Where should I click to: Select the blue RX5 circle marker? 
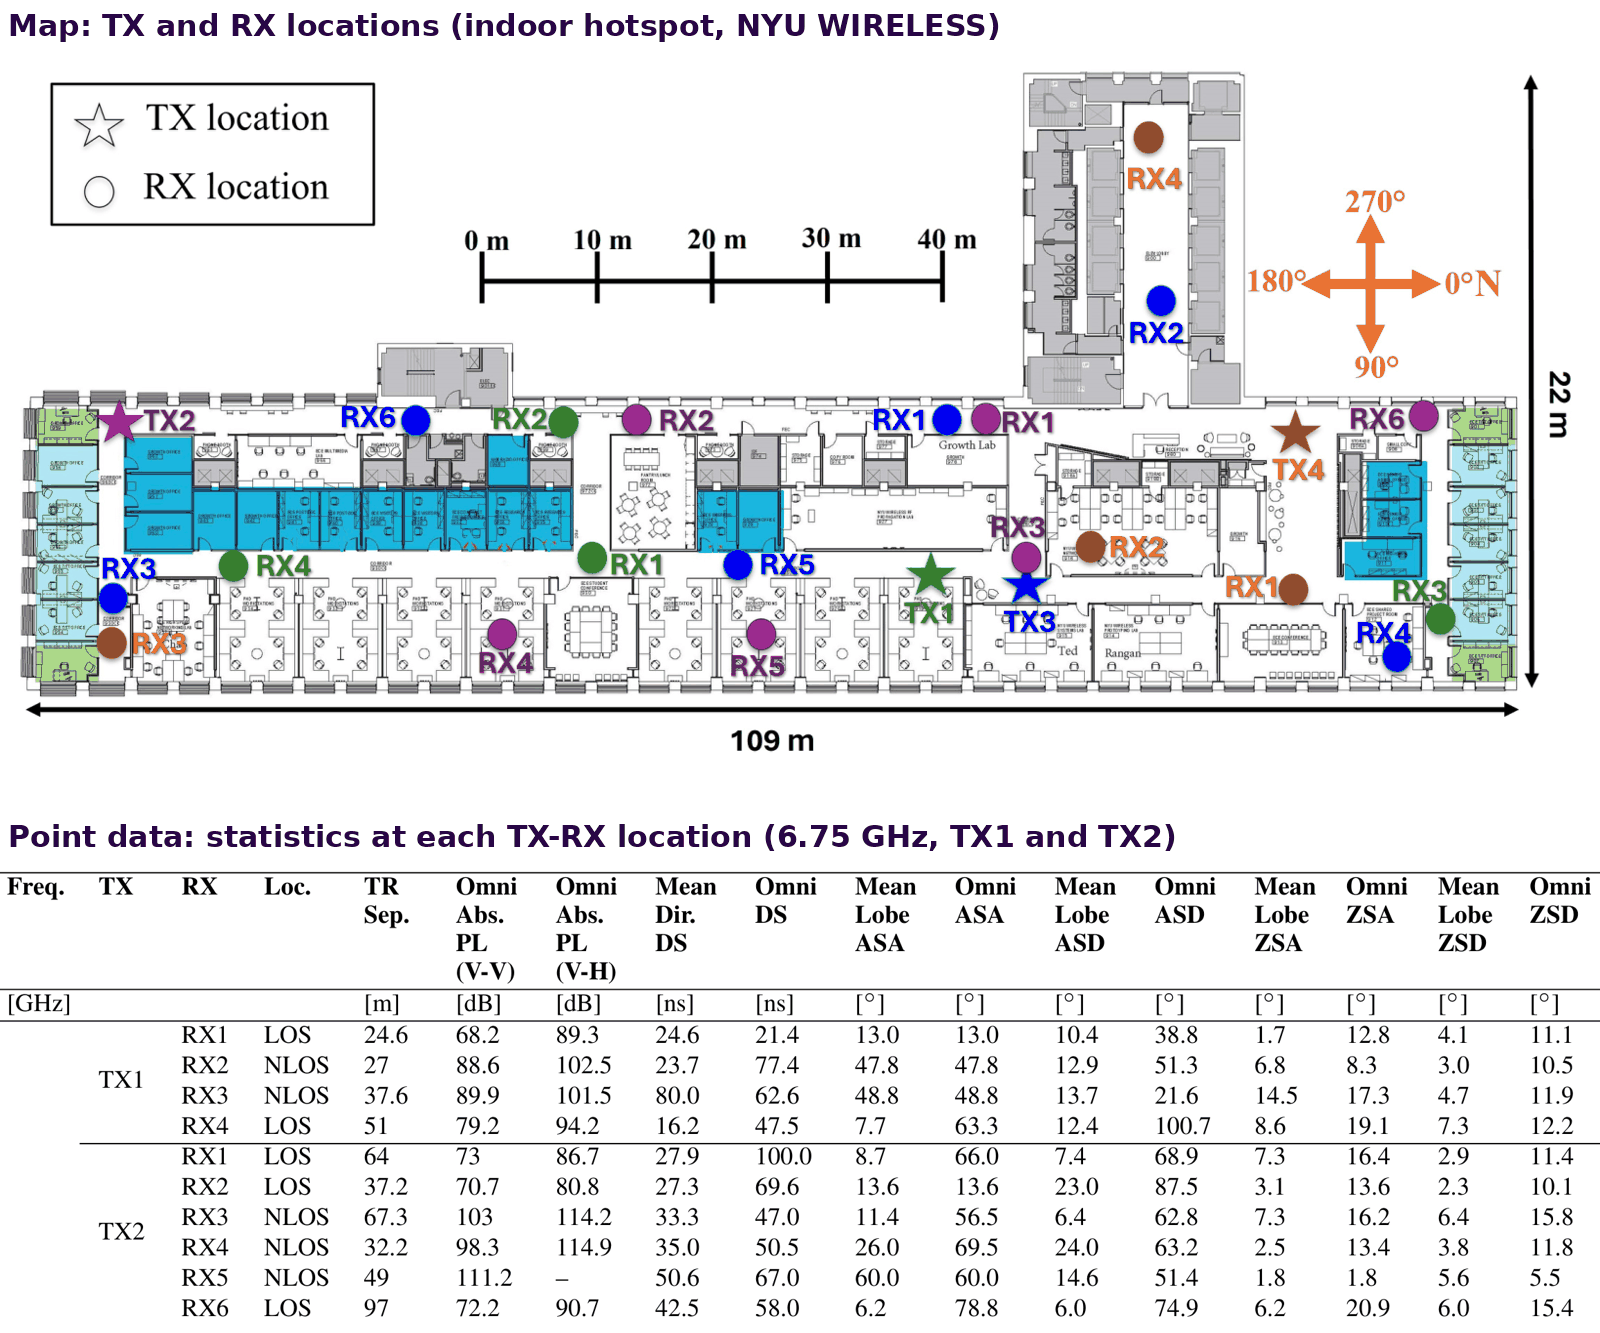(x=738, y=565)
